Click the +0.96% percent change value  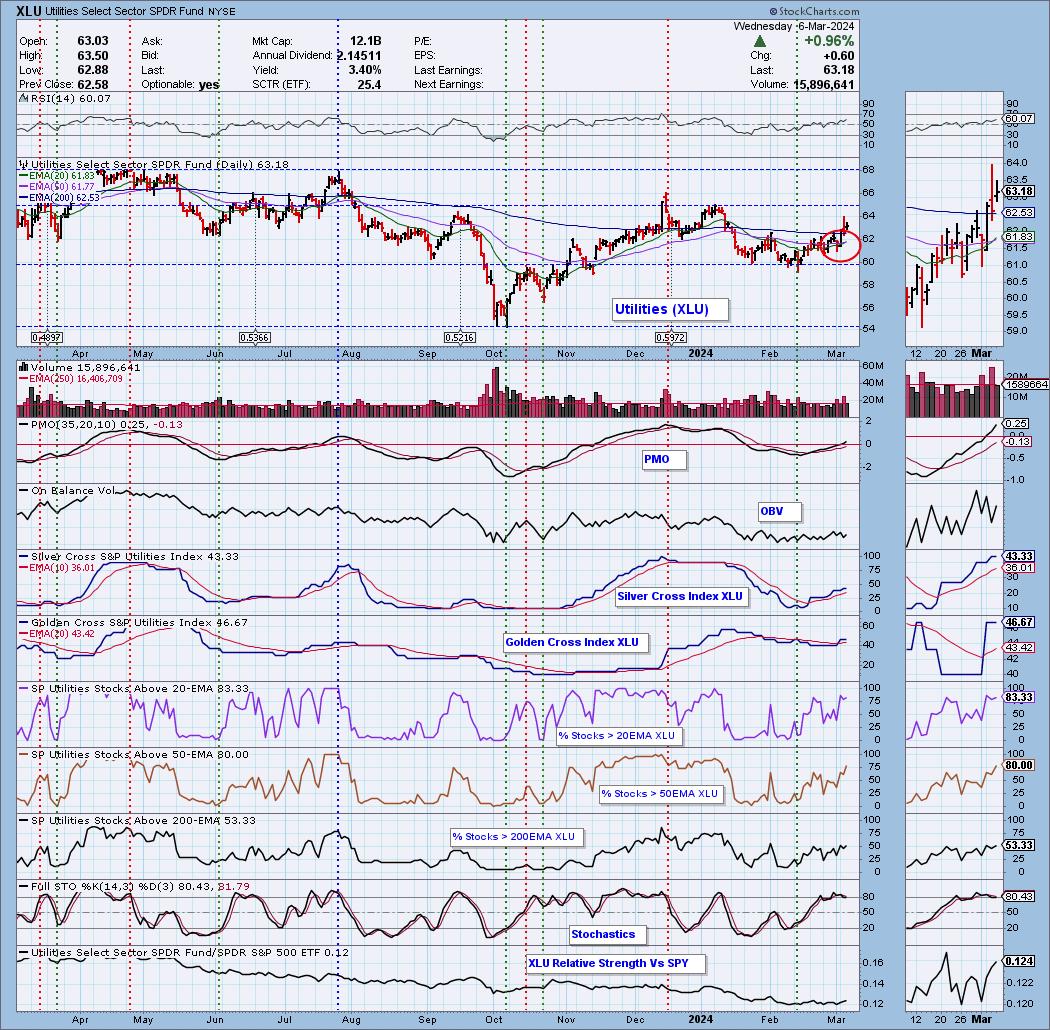pyautogui.click(x=829, y=41)
